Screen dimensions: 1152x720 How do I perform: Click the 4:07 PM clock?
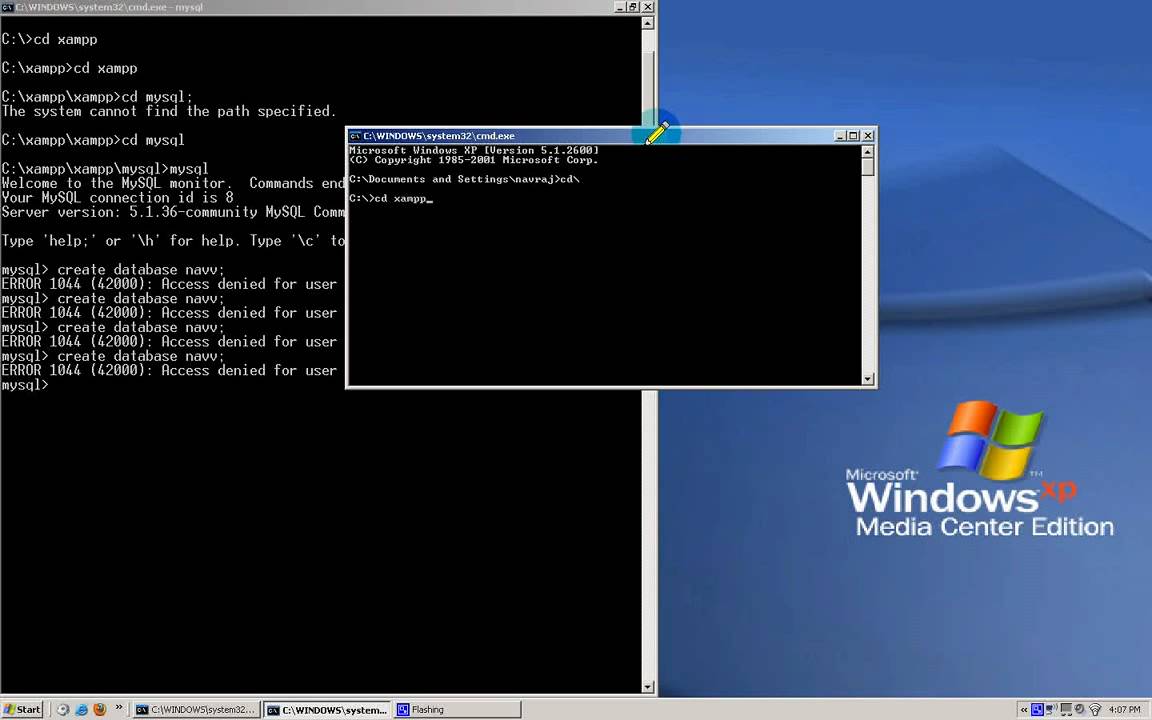(x=1125, y=710)
